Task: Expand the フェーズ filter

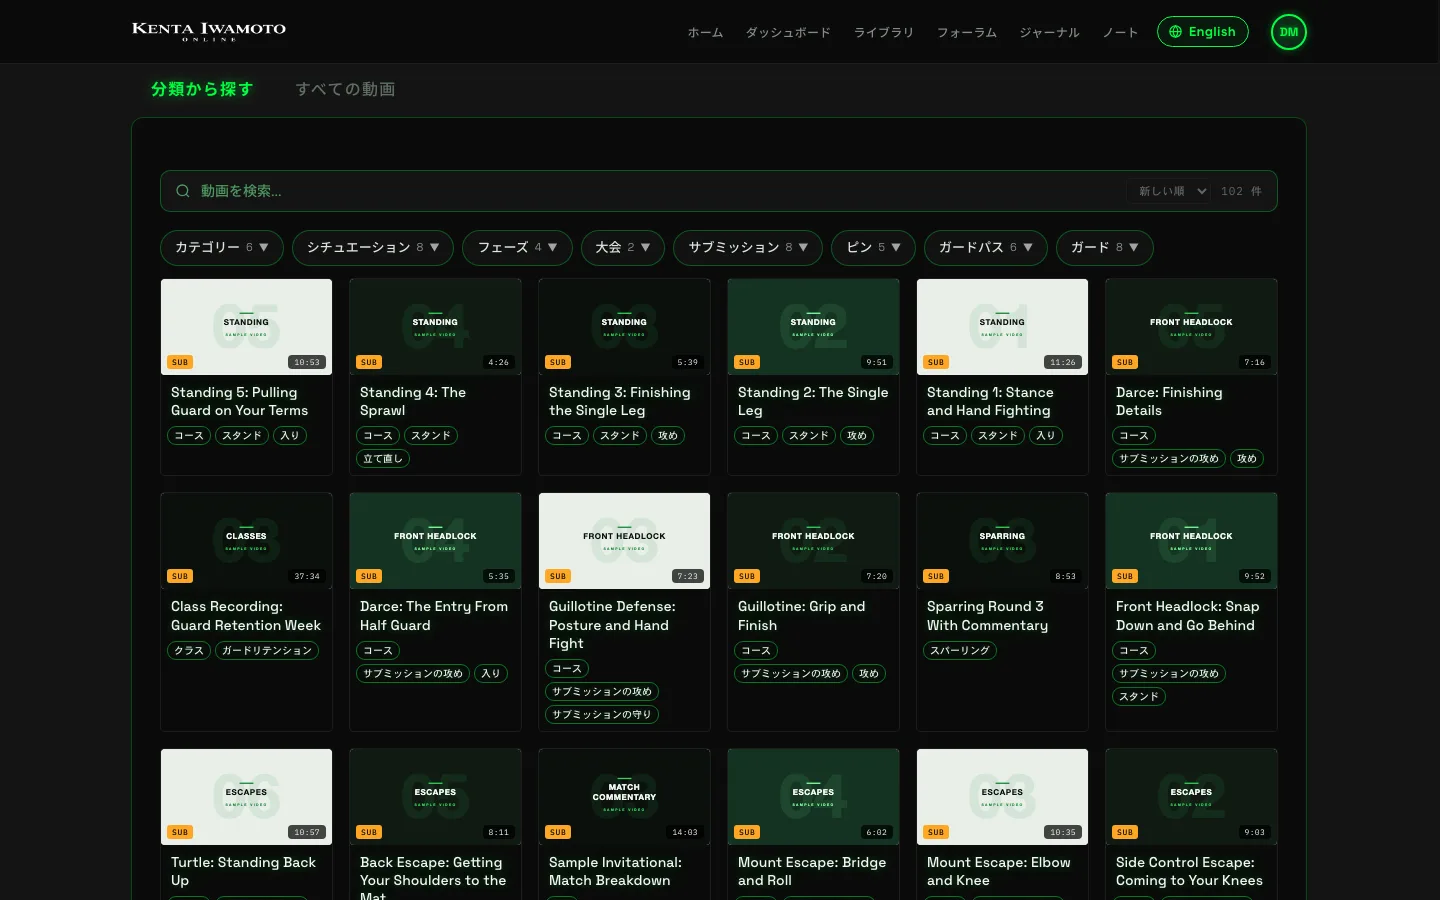Action: [x=517, y=247]
